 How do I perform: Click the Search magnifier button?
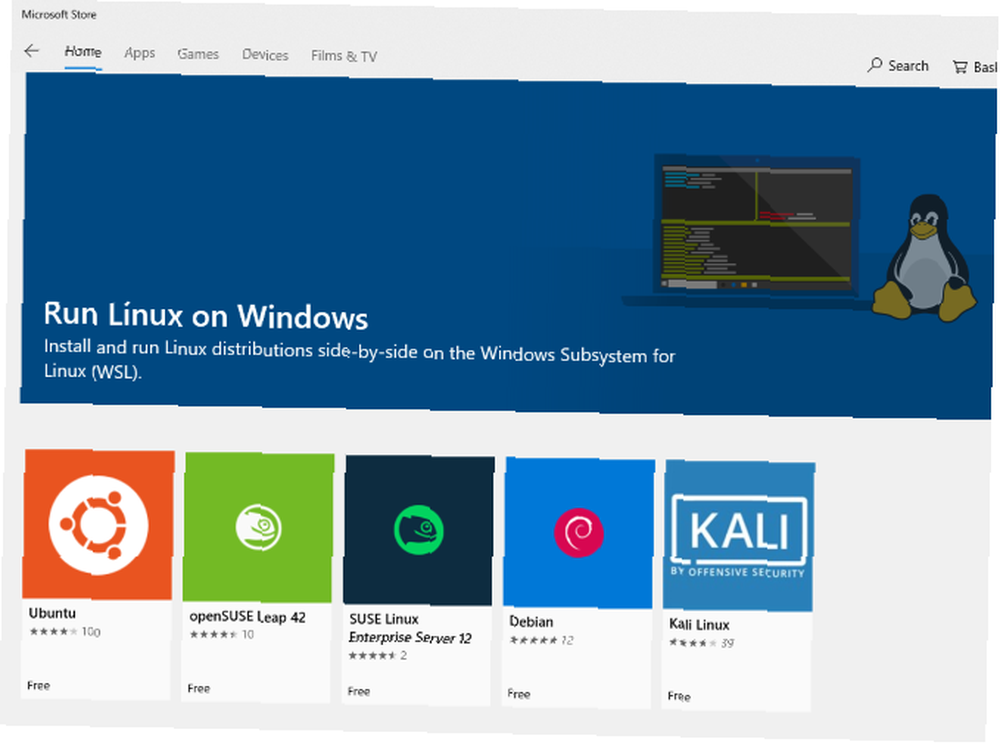click(898, 65)
